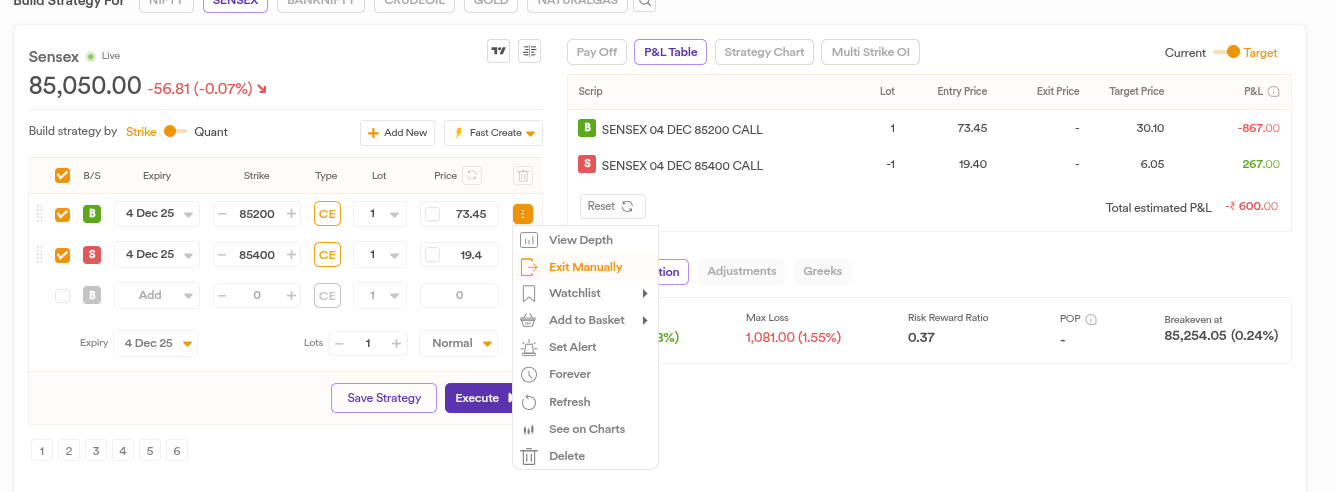Viewport: 1335px width, 492px height.
Task: Uncheck the 85200 buy leg checkbox
Action: (x=63, y=214)
